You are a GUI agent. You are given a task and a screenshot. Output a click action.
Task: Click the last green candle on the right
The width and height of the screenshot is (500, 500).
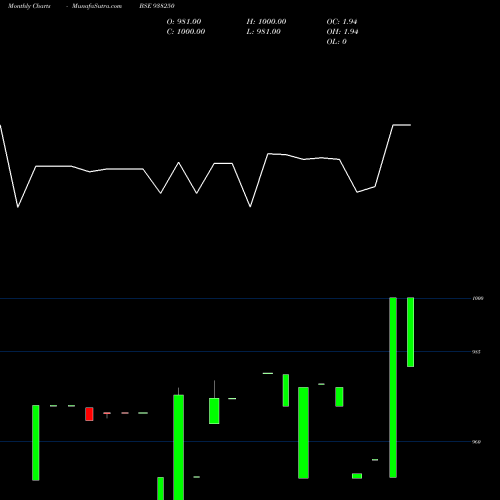pos(411,332)
